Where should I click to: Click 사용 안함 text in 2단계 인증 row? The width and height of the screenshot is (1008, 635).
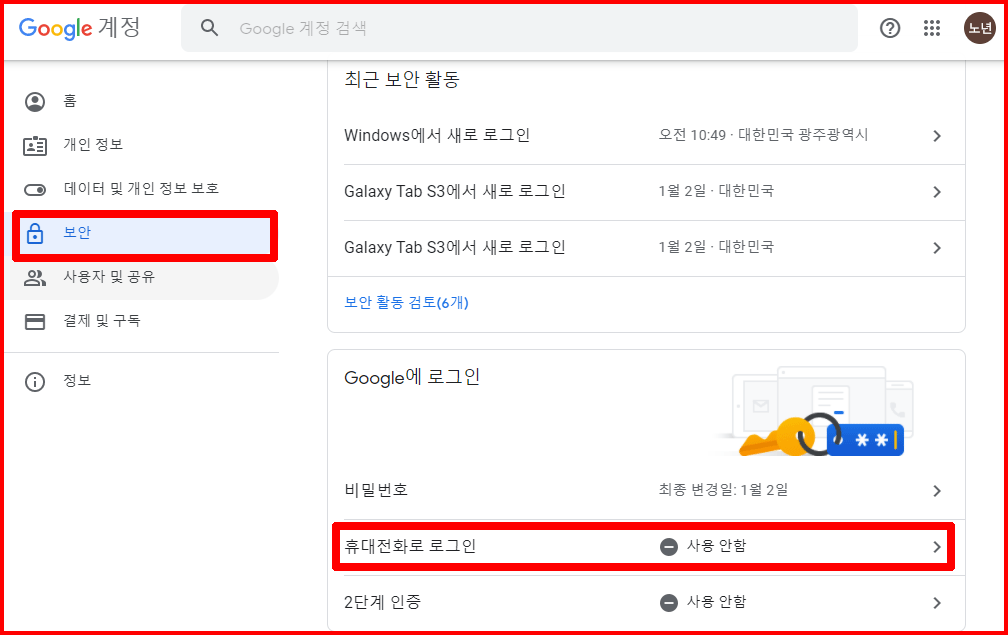click(x=716, y=602)
